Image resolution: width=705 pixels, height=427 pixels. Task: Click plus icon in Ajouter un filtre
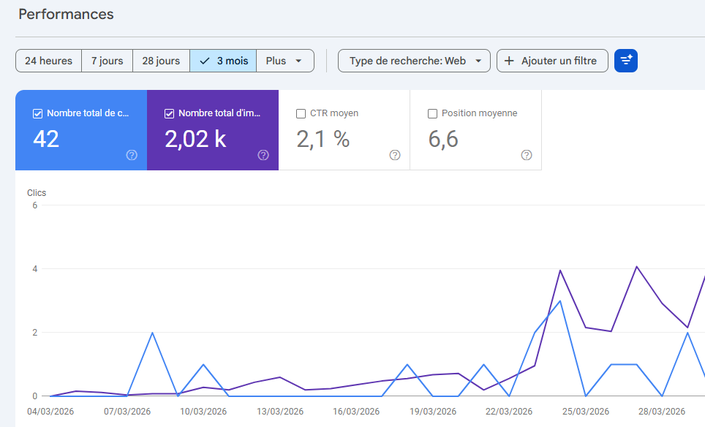(x=509, y=61)
